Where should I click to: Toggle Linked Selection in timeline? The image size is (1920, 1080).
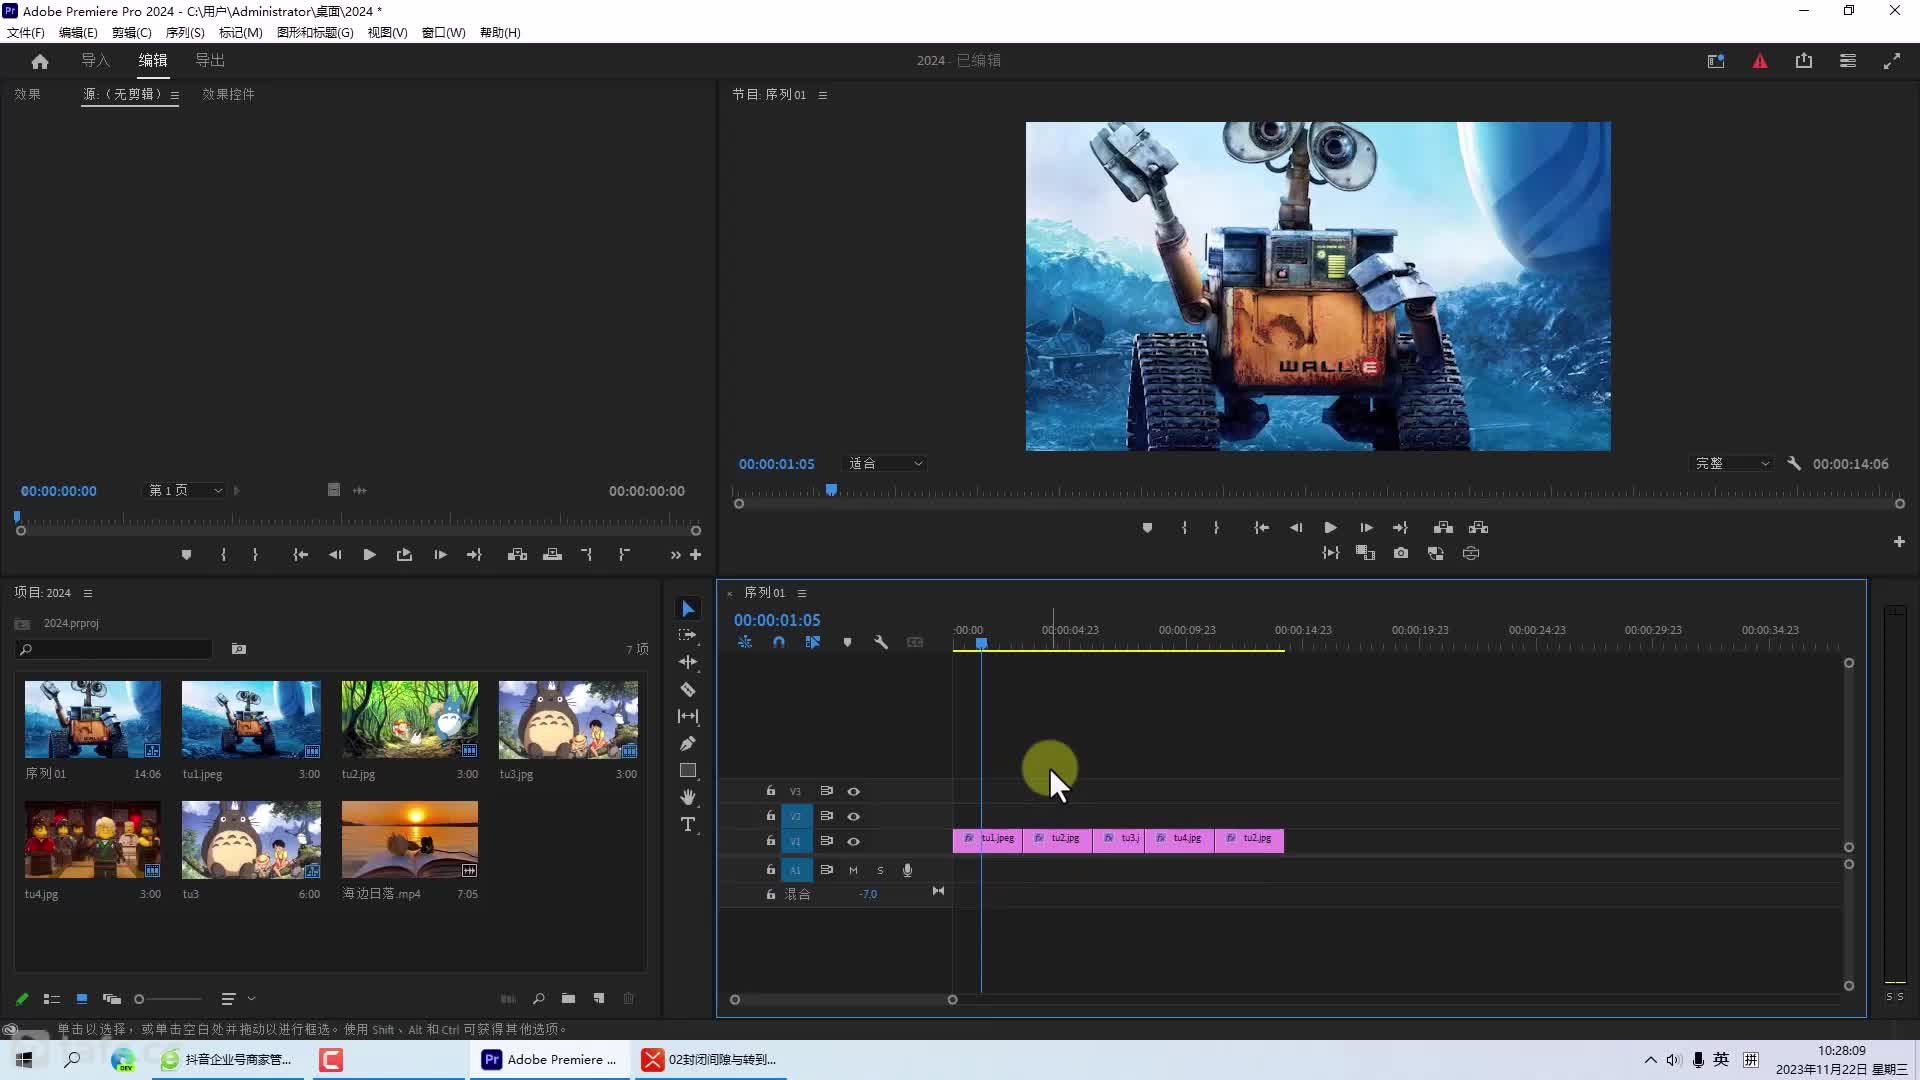point(813,642)
